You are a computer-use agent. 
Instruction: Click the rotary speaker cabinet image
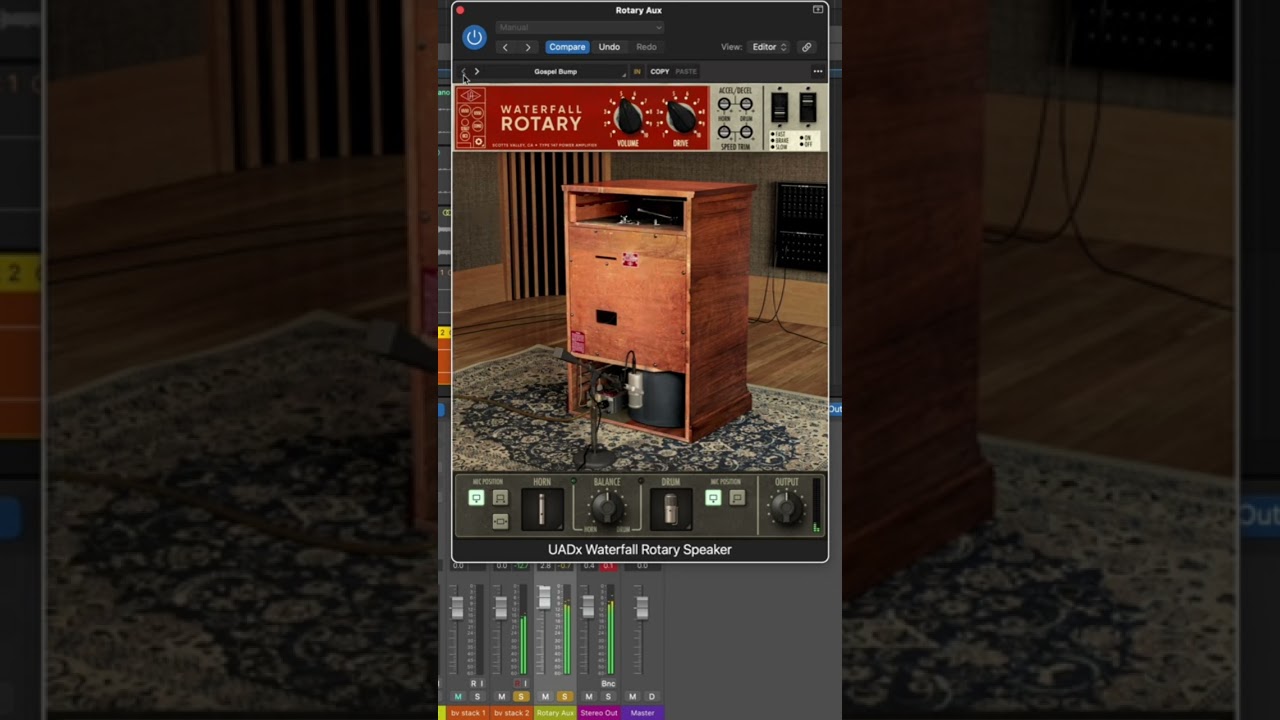point(658,310)
